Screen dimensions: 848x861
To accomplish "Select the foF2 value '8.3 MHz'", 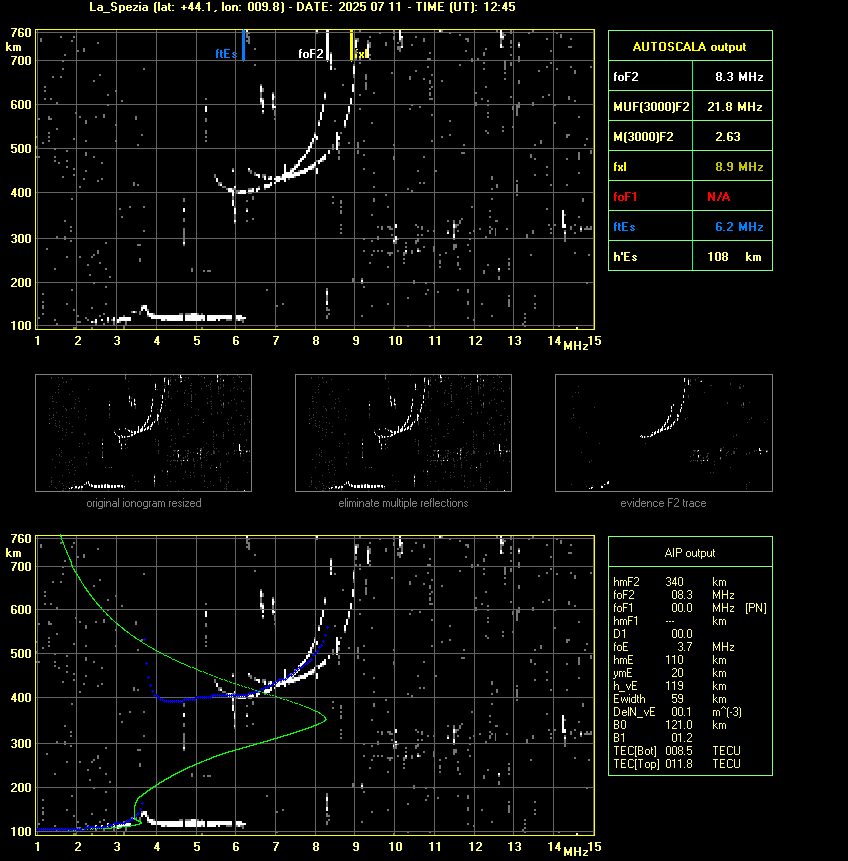I will 739,76.
